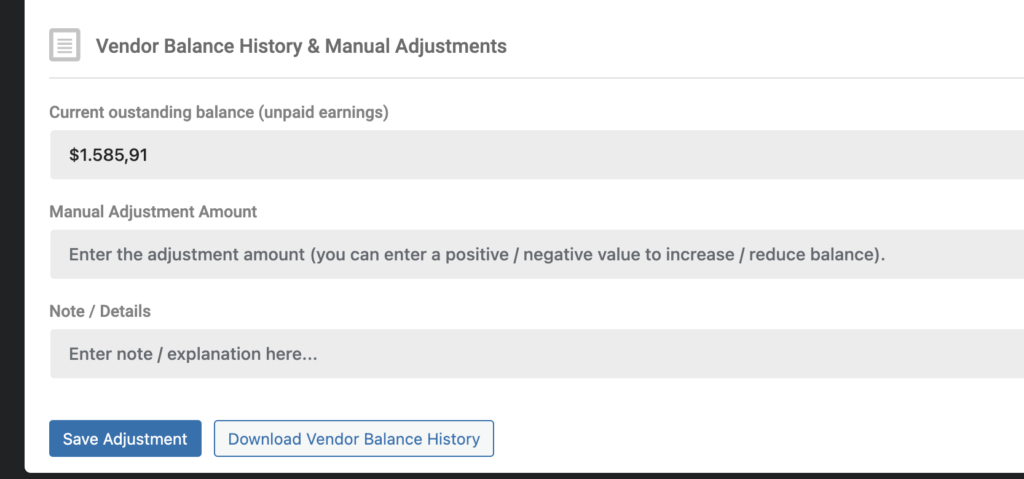Click the Current oustanding balance label
The image size is (1024, 479).
[x=219, y=112]
